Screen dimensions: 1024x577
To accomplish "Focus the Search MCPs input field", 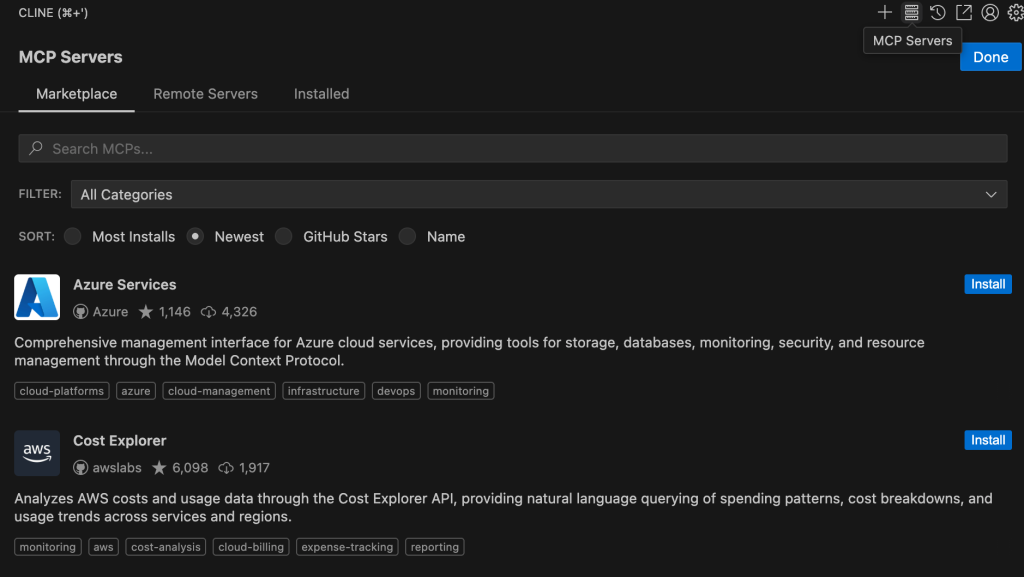I will coord(512,149).
